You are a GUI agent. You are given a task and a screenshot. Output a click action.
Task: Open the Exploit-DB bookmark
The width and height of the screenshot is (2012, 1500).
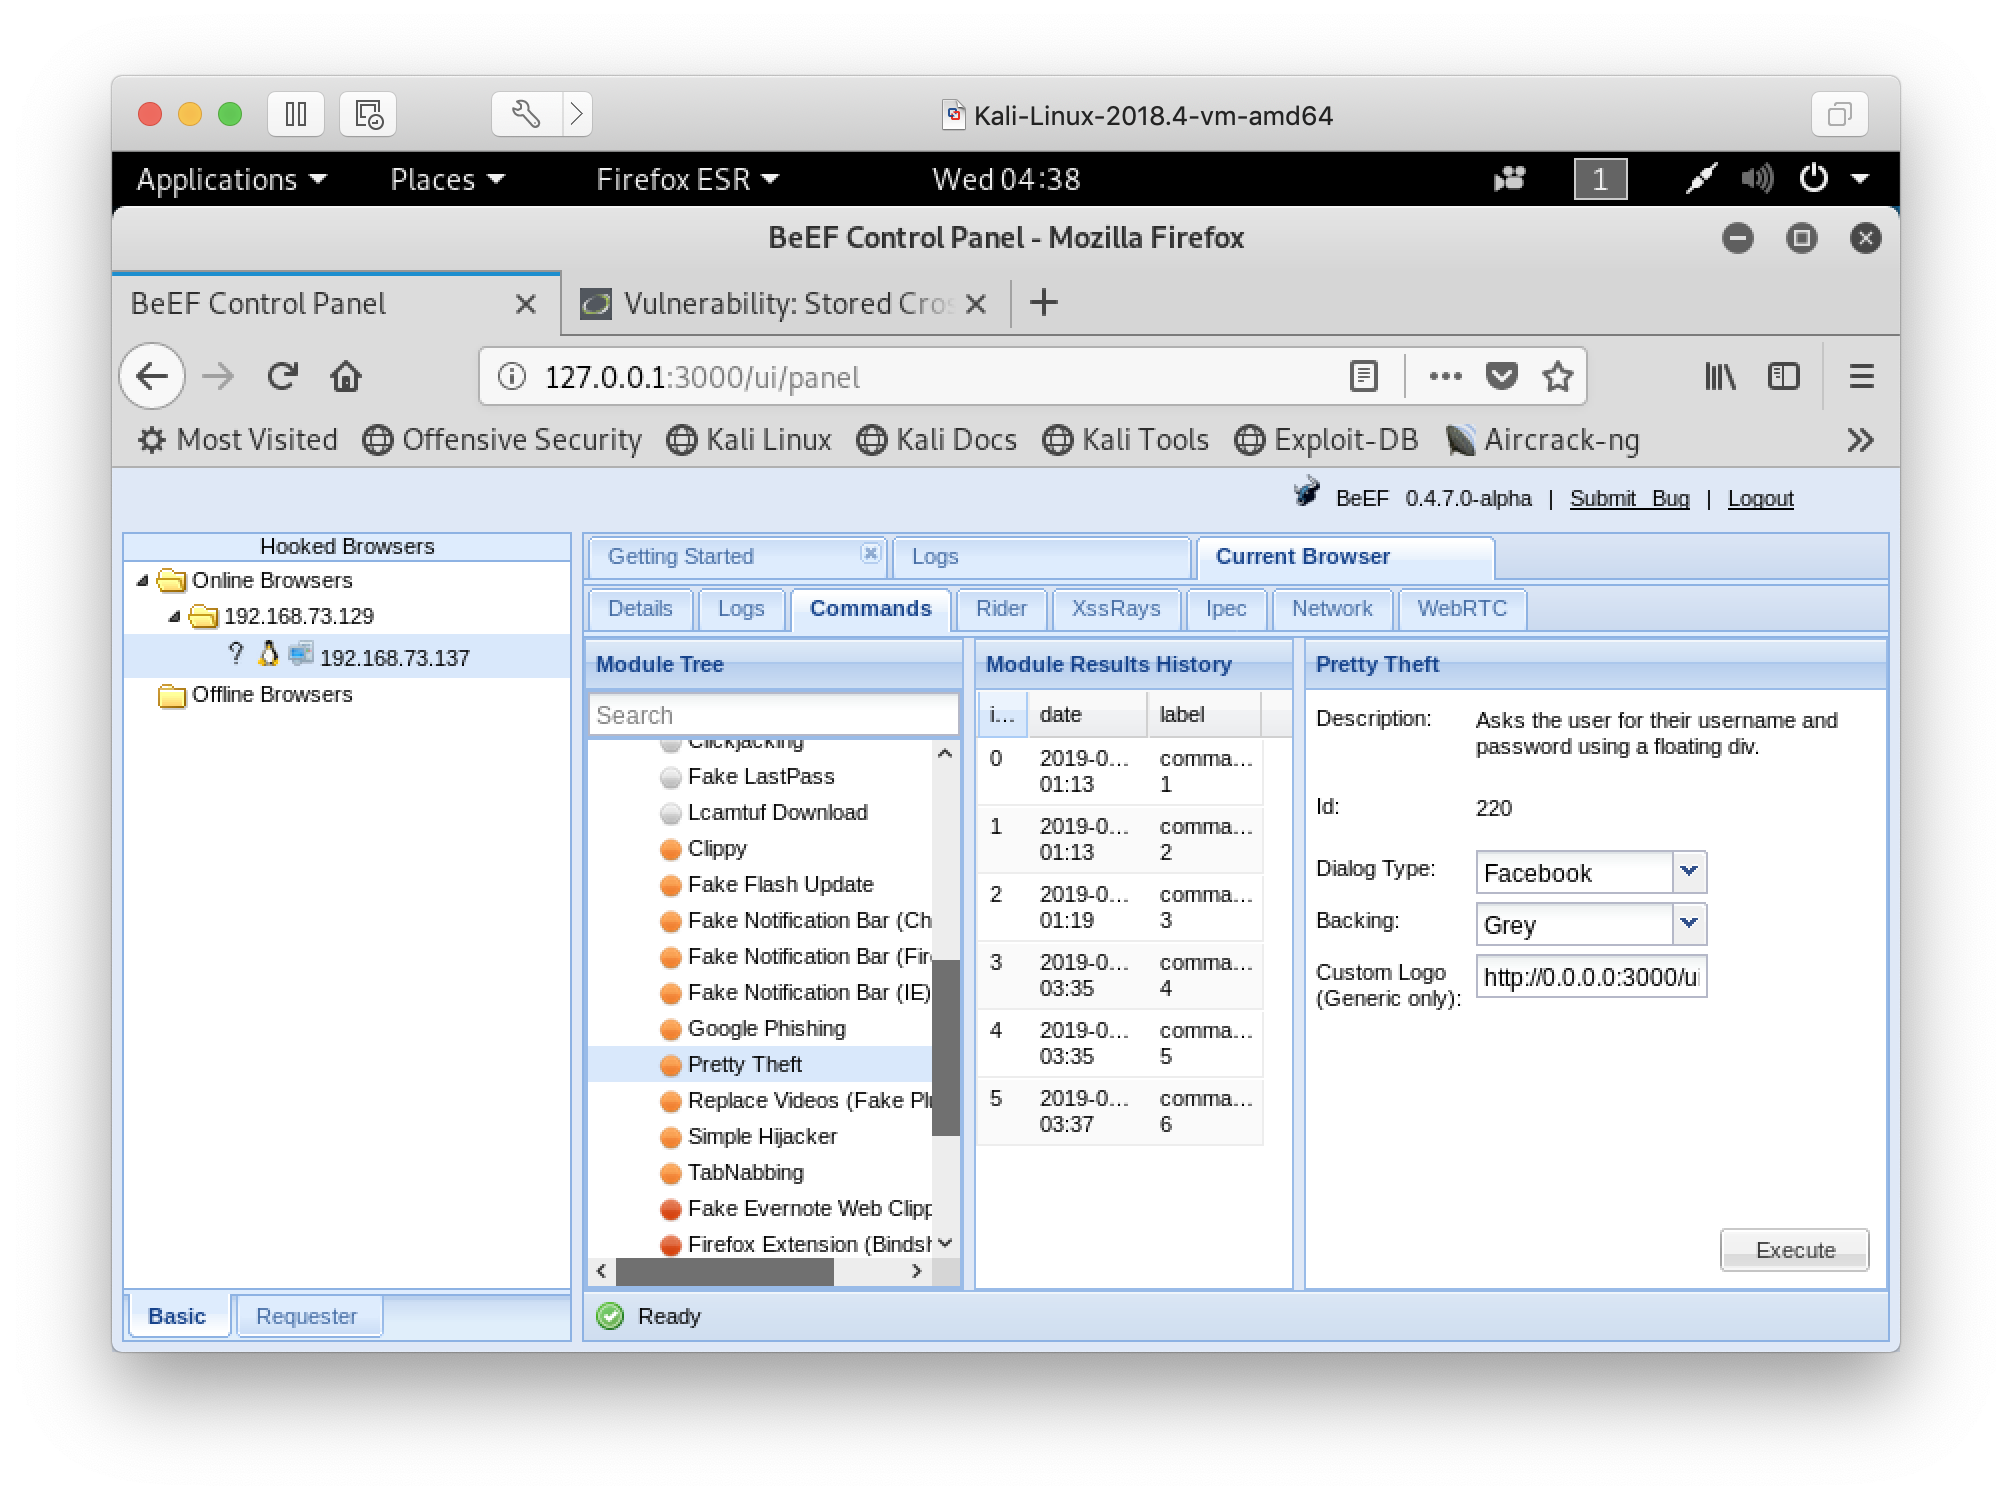[x=1327, y=440]
